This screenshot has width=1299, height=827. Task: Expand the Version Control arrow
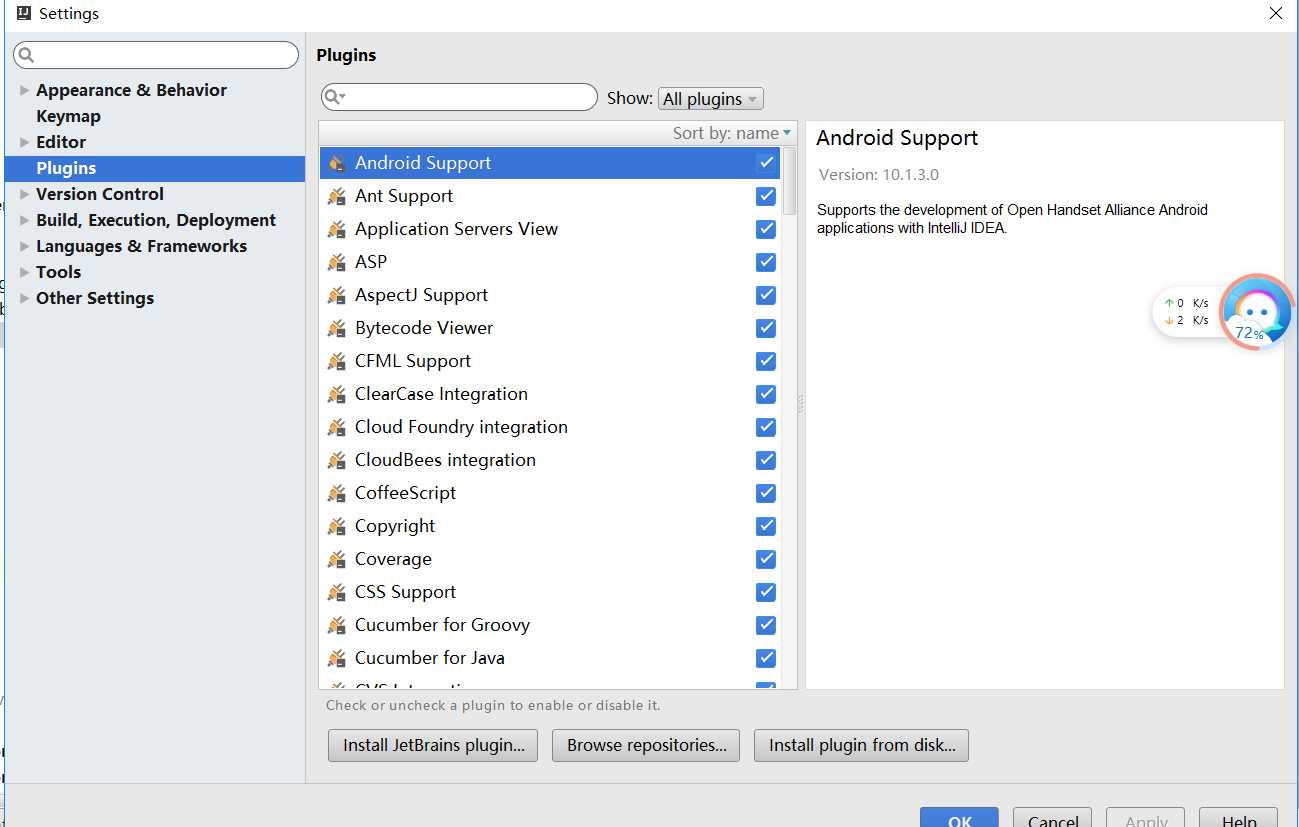point(24,194)
